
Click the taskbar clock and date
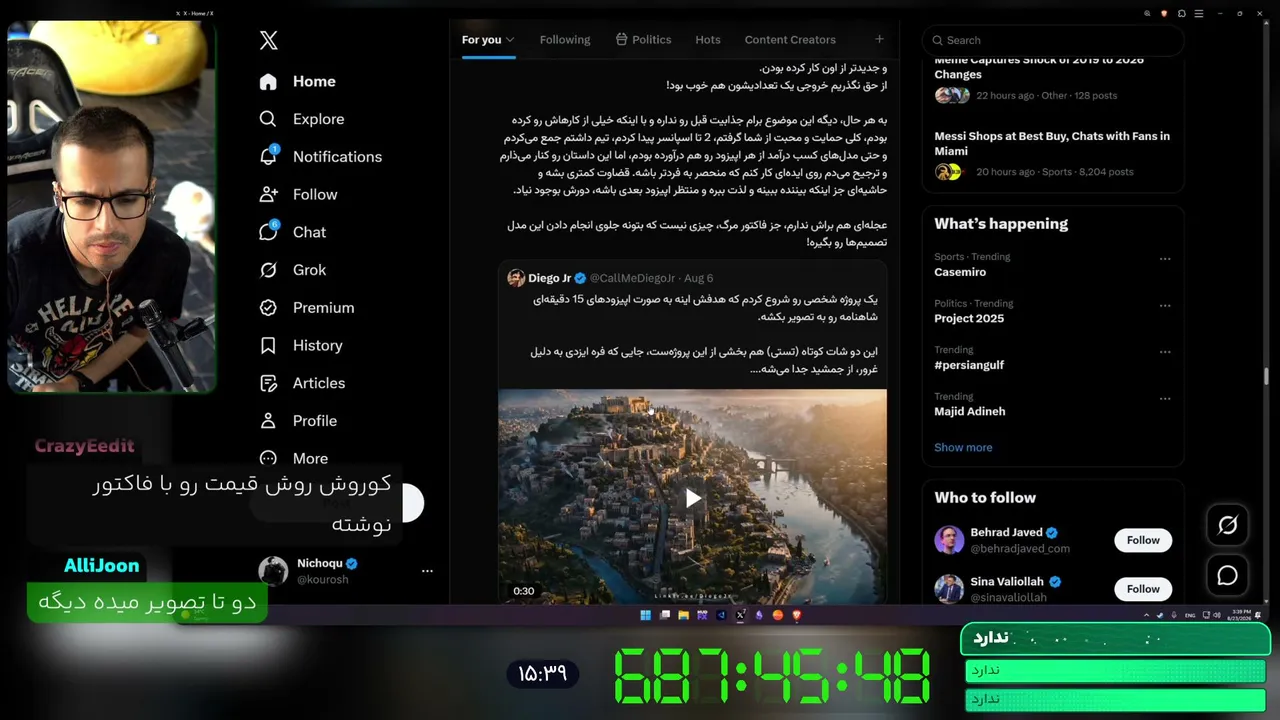[1240, 615]
